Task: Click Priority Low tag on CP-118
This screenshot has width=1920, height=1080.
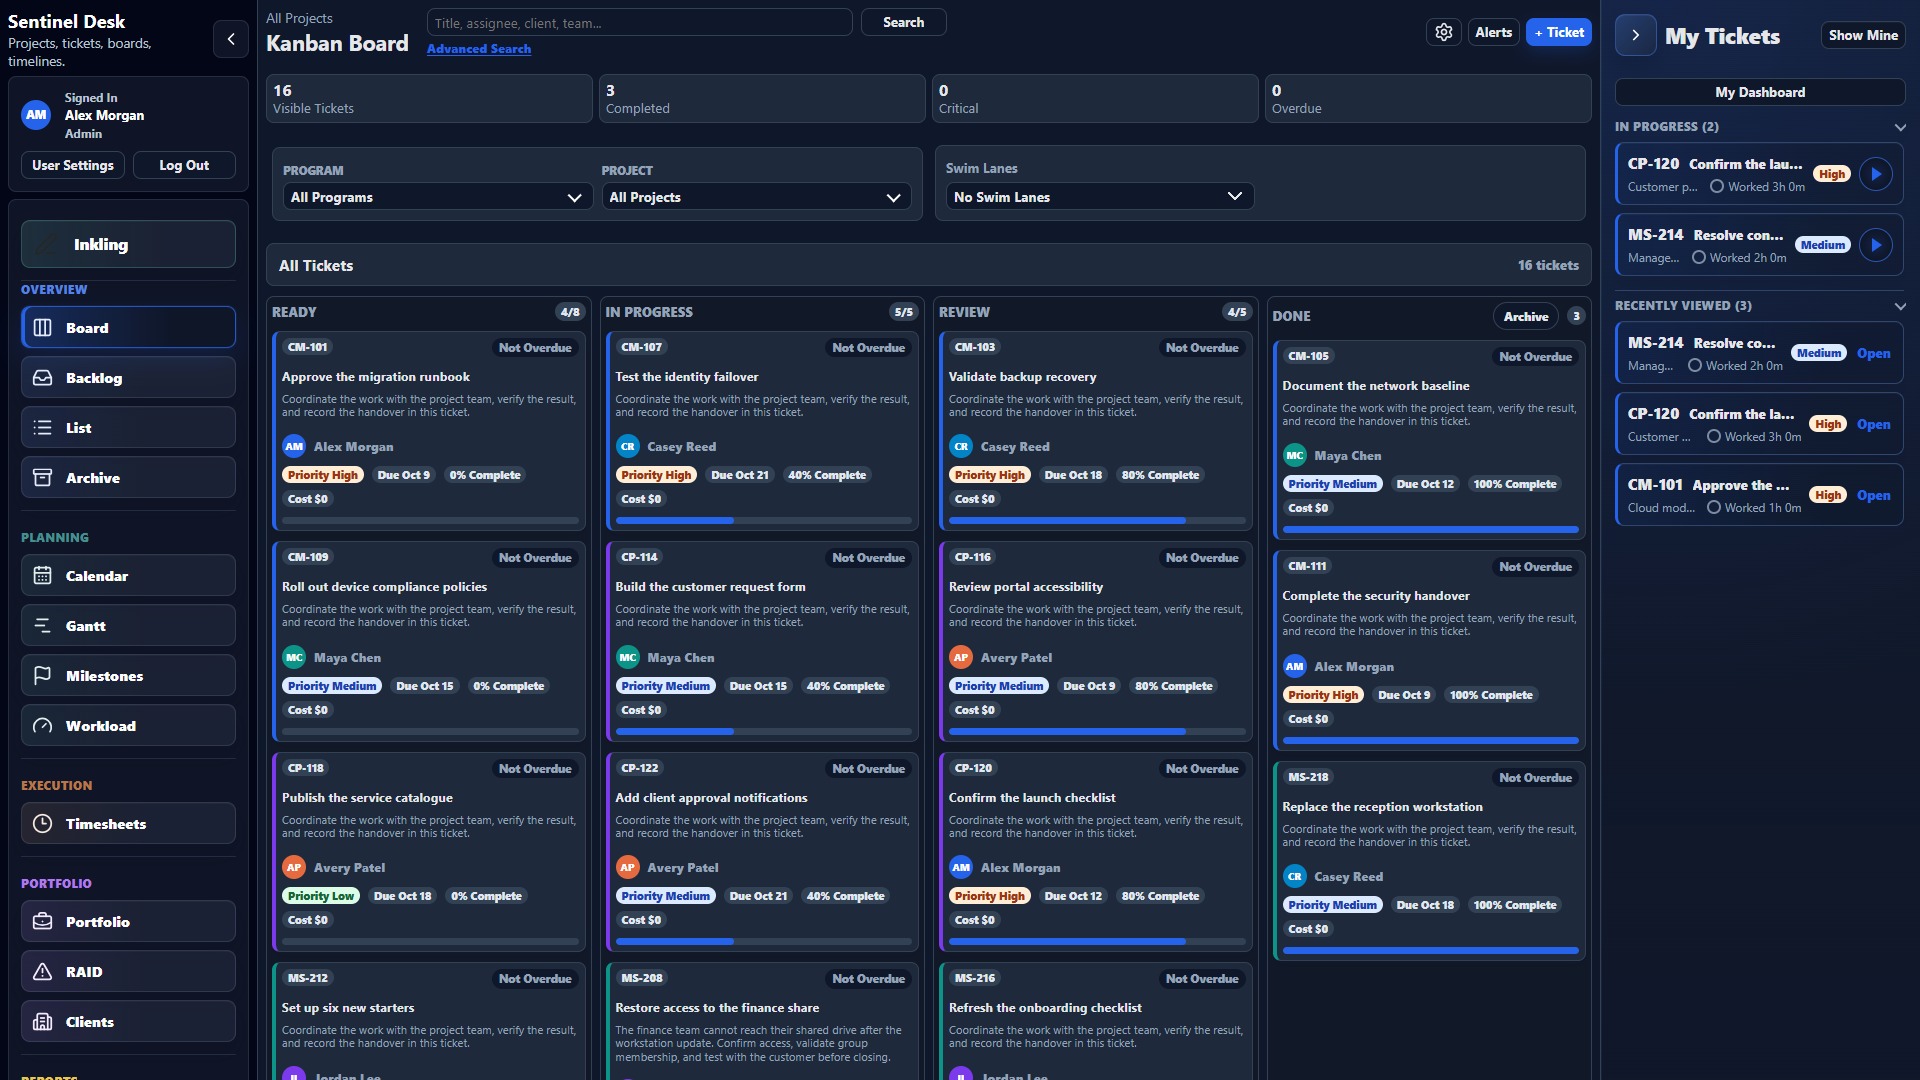Action: pos(321,896)
